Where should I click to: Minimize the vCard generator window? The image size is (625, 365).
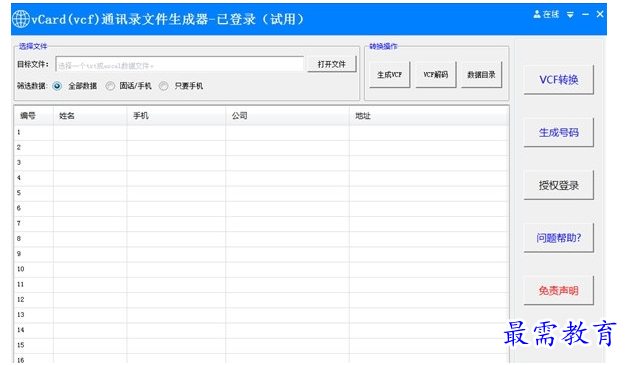coord(585,14)
